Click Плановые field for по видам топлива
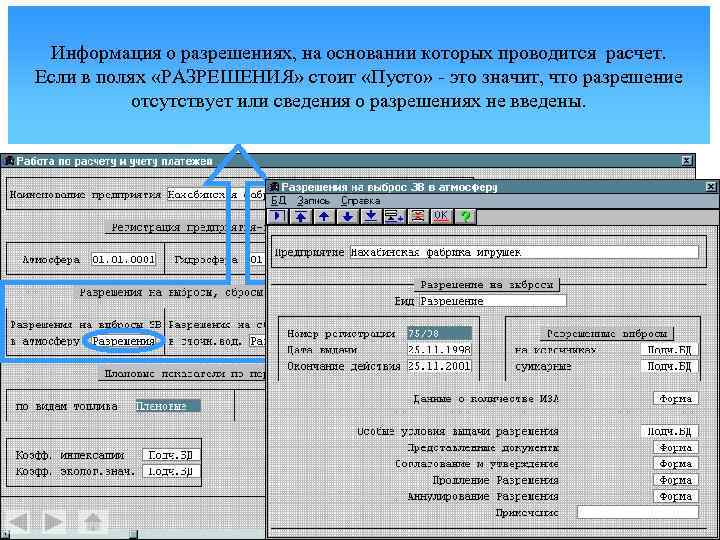 coord(168,406)
